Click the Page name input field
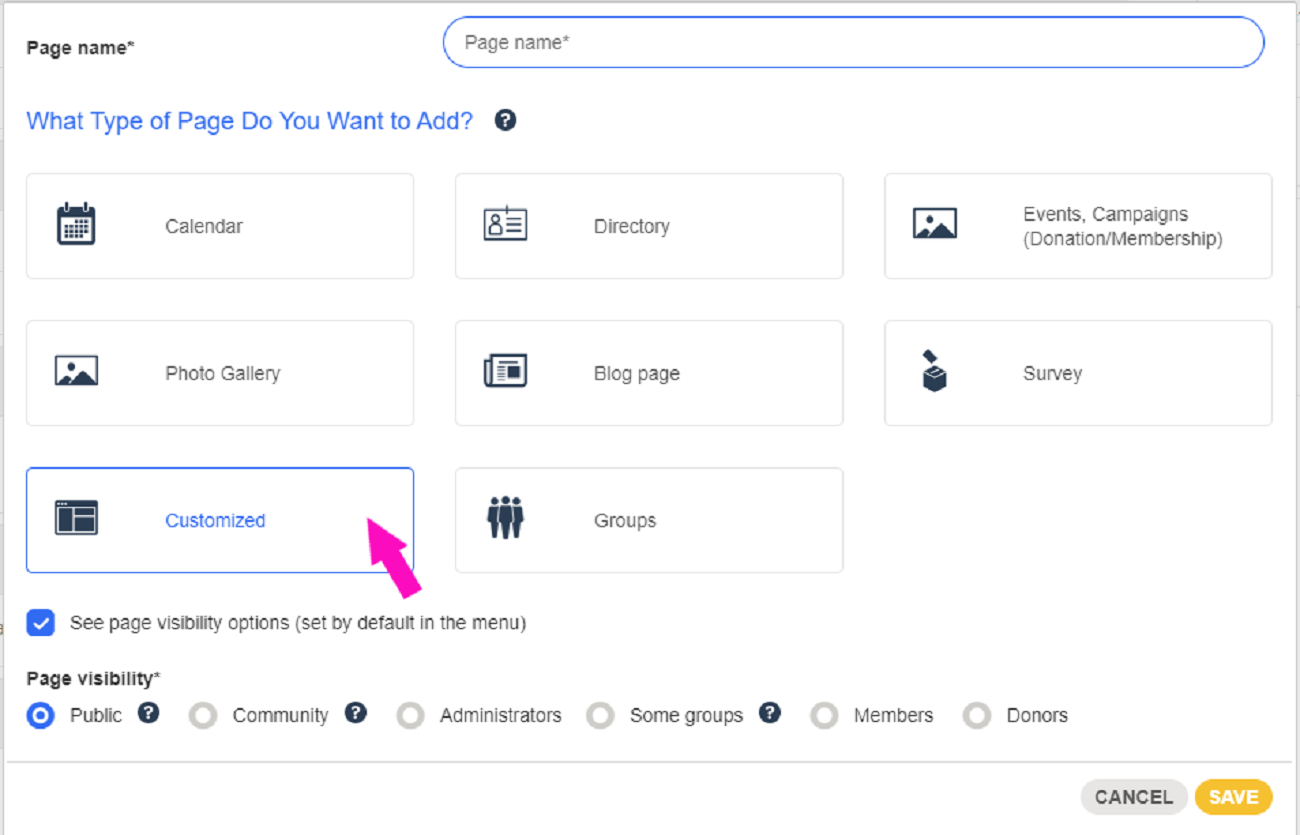 (852, 42)
